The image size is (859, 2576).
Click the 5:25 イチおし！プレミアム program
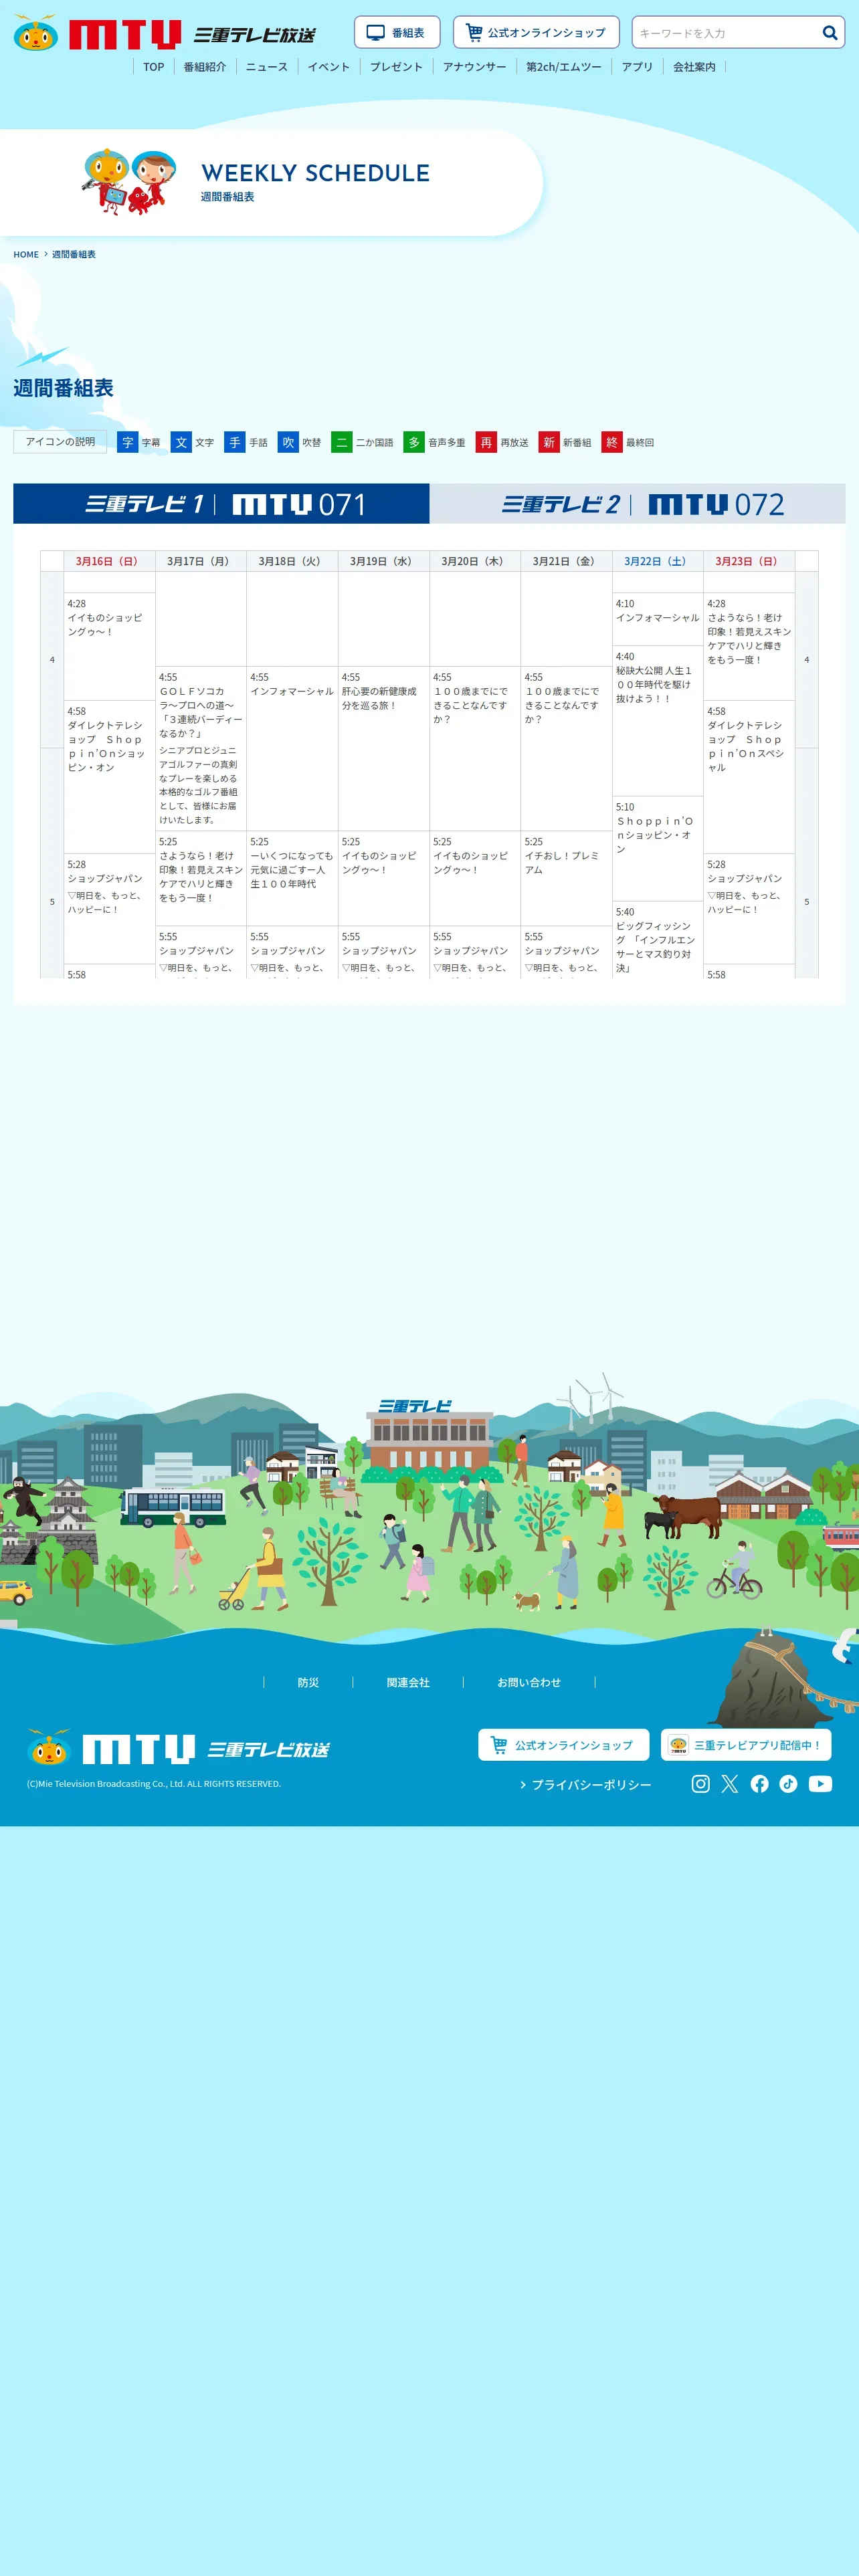pos(566,878)
